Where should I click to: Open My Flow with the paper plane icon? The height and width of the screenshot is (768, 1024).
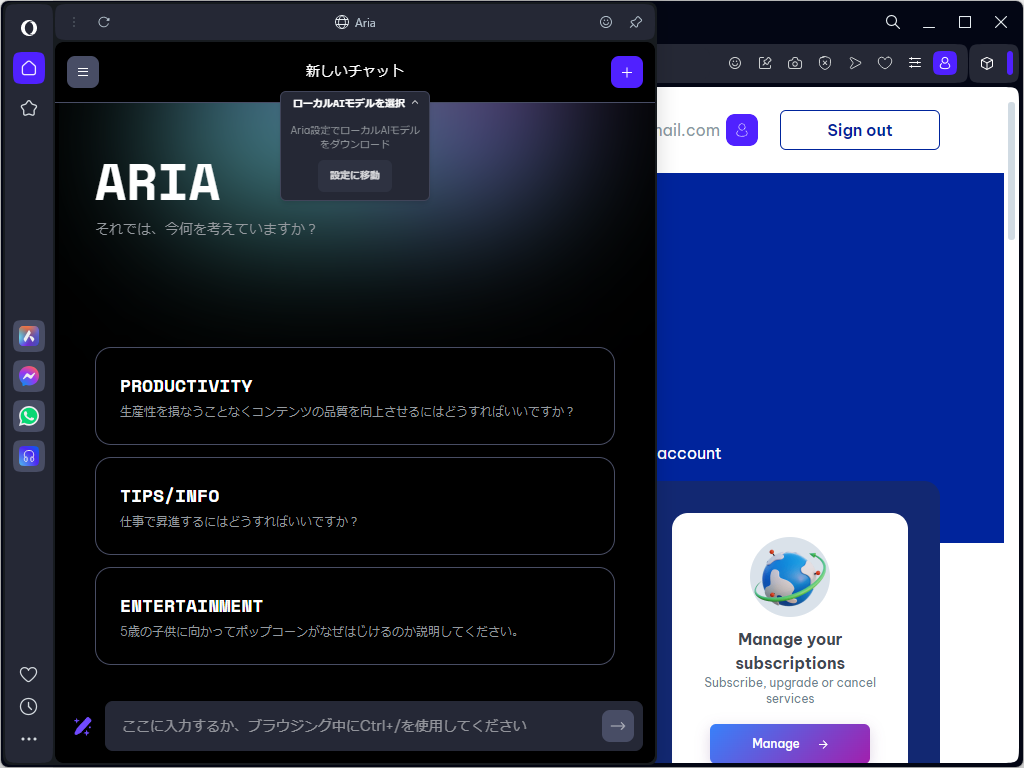[x=855, y=62]
